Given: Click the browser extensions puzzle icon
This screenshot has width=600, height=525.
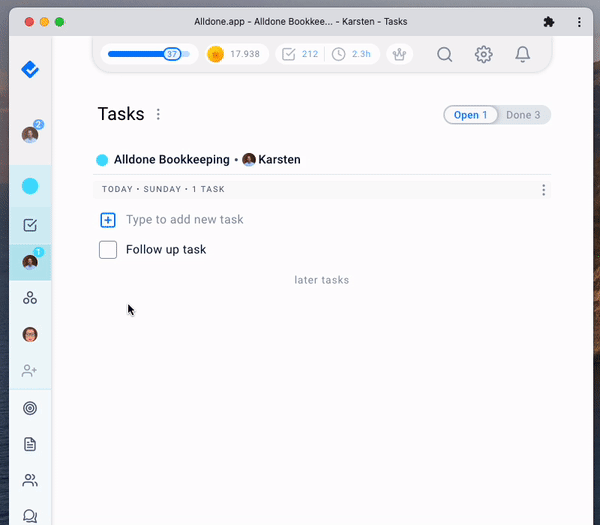Looking at the screenshot, I should [x=549, y=22].
